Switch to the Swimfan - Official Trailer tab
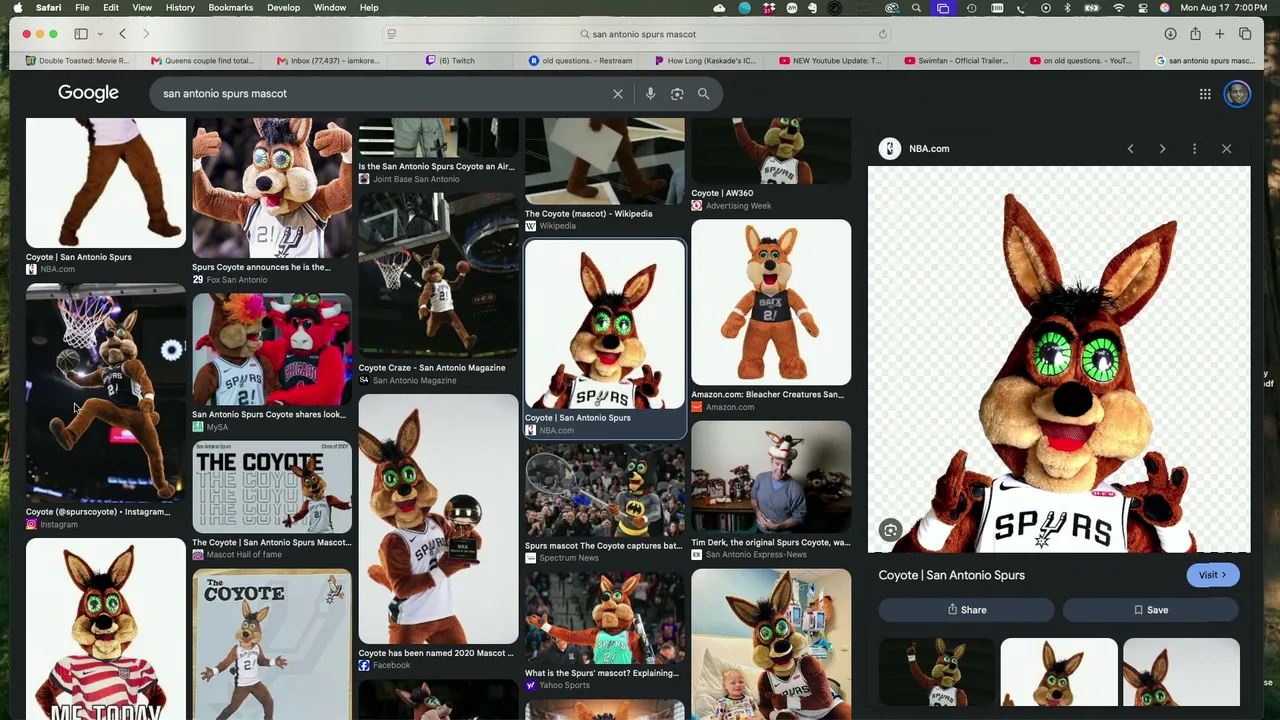The image size is (1280, 720). (x=956, y=61)
